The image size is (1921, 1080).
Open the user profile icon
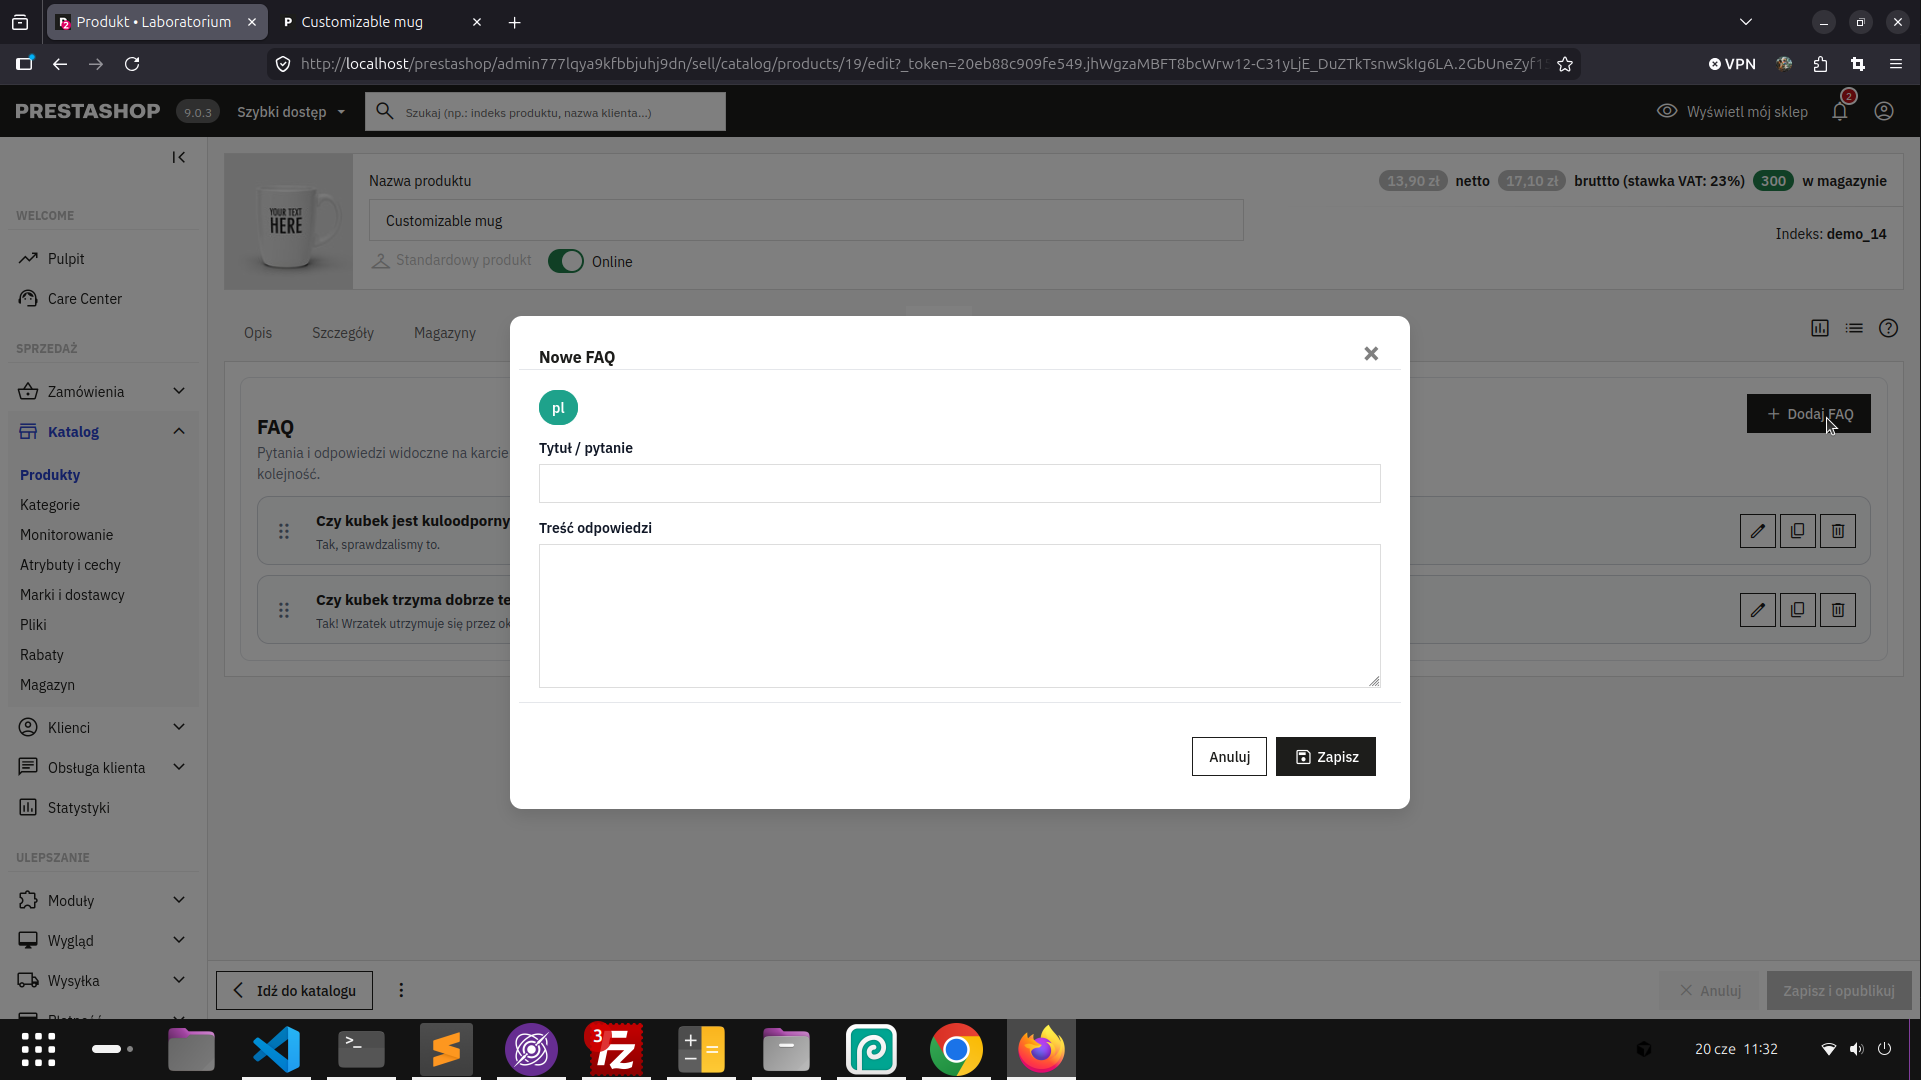(x=1884, y=112)
